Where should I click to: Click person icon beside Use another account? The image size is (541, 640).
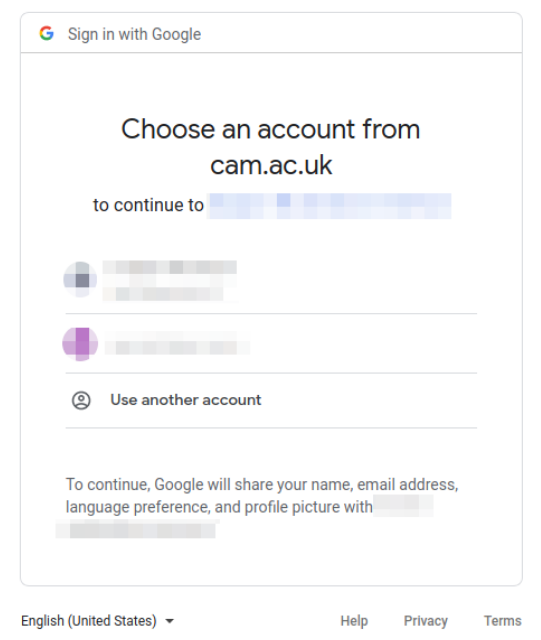pyautogui.click(x=81, y=400)
